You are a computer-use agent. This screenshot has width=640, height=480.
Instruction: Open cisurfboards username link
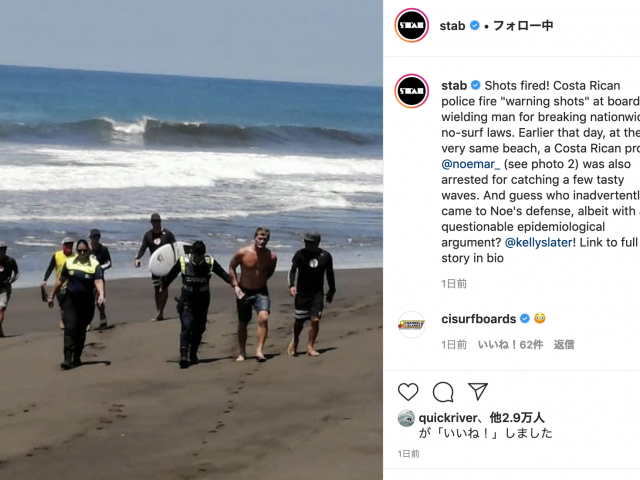coord(479,319)
